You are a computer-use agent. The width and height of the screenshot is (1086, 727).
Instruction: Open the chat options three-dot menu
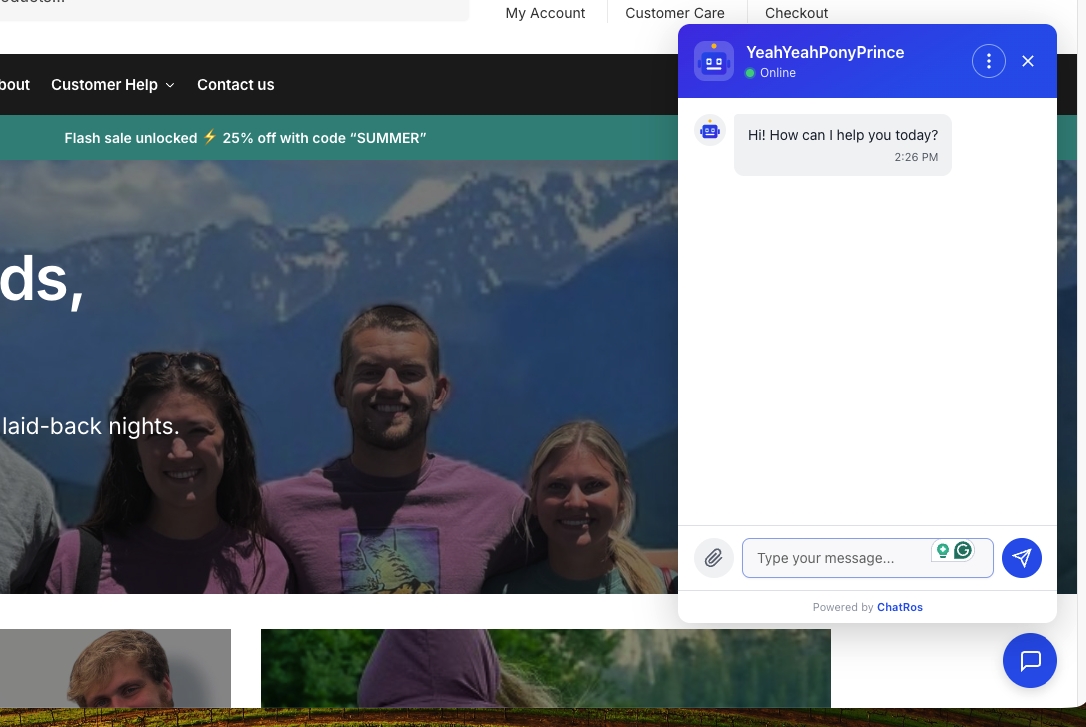988,61
